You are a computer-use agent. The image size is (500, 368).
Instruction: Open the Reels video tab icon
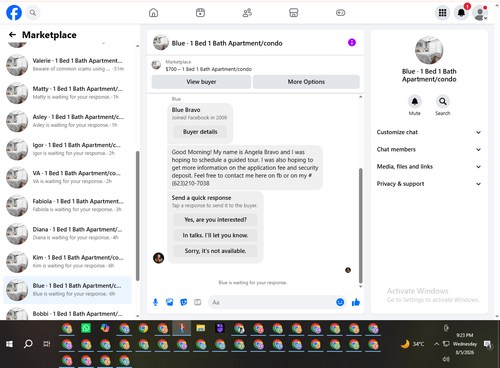click(200, 13)
